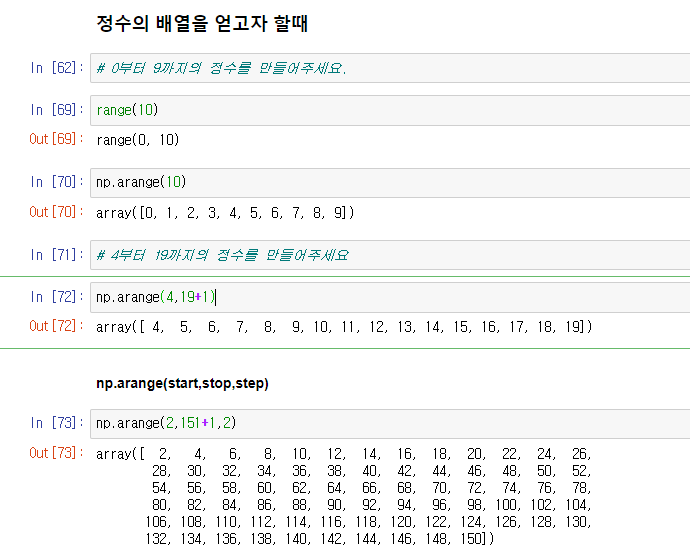Click the In [70] prompt label
The width and height of the screenshot is (690, 560).
pos(57,182)
